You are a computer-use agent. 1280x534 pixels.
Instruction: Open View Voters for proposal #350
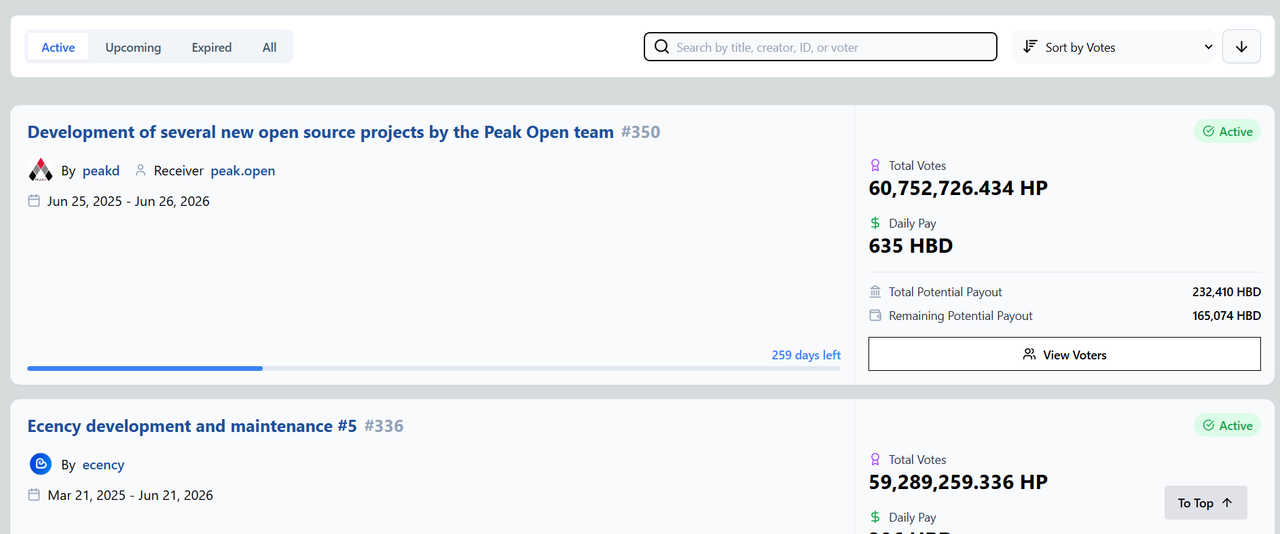[x=1064, y=354]
